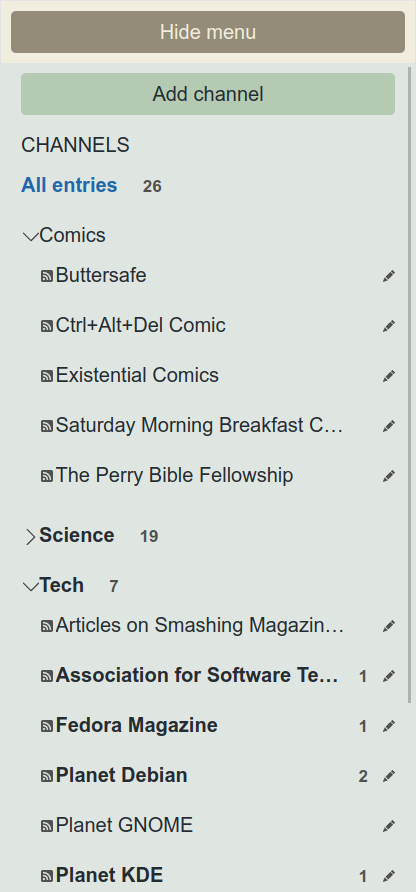Edit The Perry Bible Fellowship via pencil icon
Viewport: 416px width, 892px height.
click(x=389, y=476)
